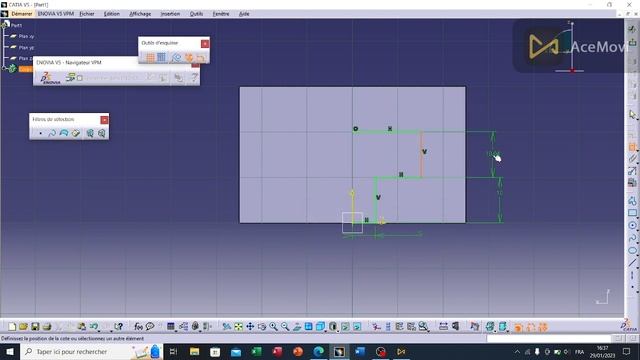
Task: Open the ENOVIA V5 VPM menu
Action: coord(56,14)
